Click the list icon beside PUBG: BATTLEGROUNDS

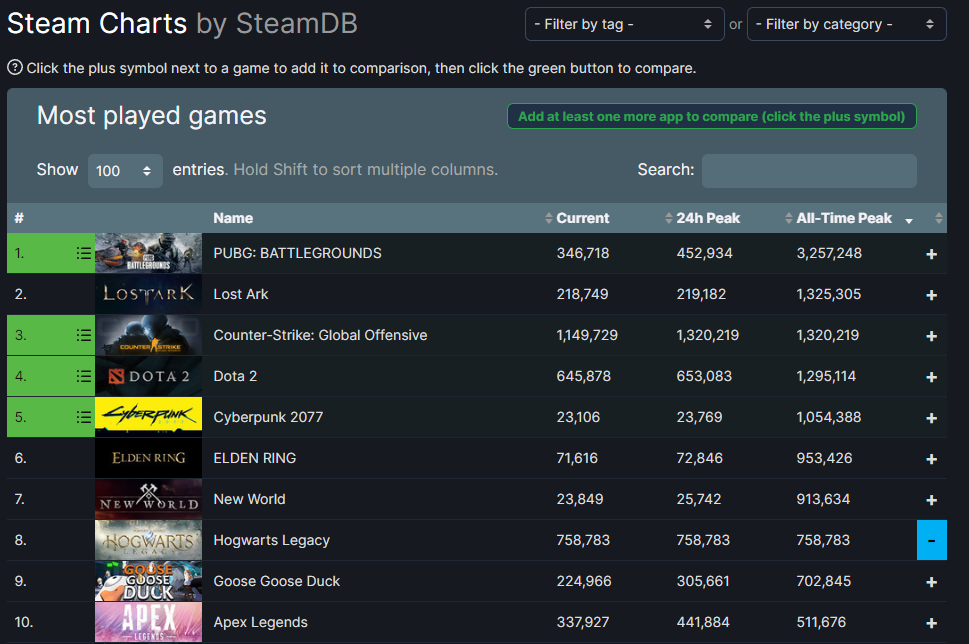(x=84, y=254)
